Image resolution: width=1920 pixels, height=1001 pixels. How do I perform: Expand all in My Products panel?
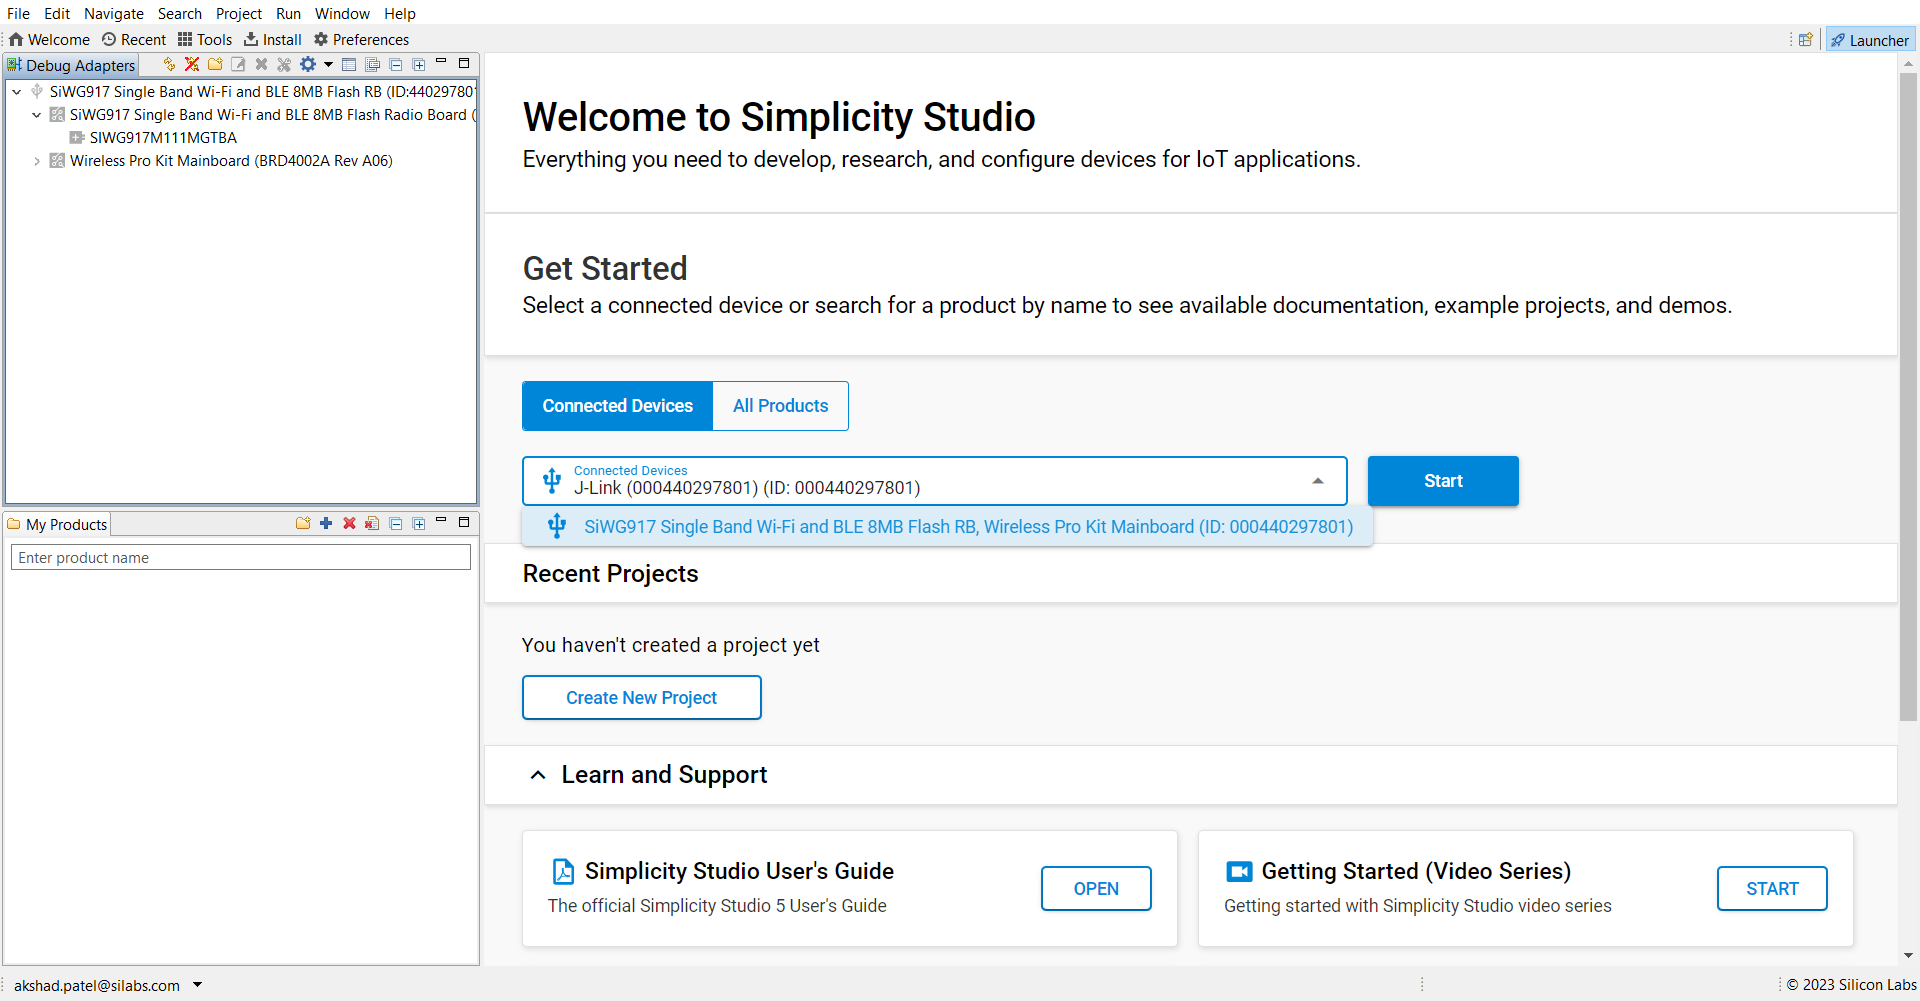click(419, 523)
